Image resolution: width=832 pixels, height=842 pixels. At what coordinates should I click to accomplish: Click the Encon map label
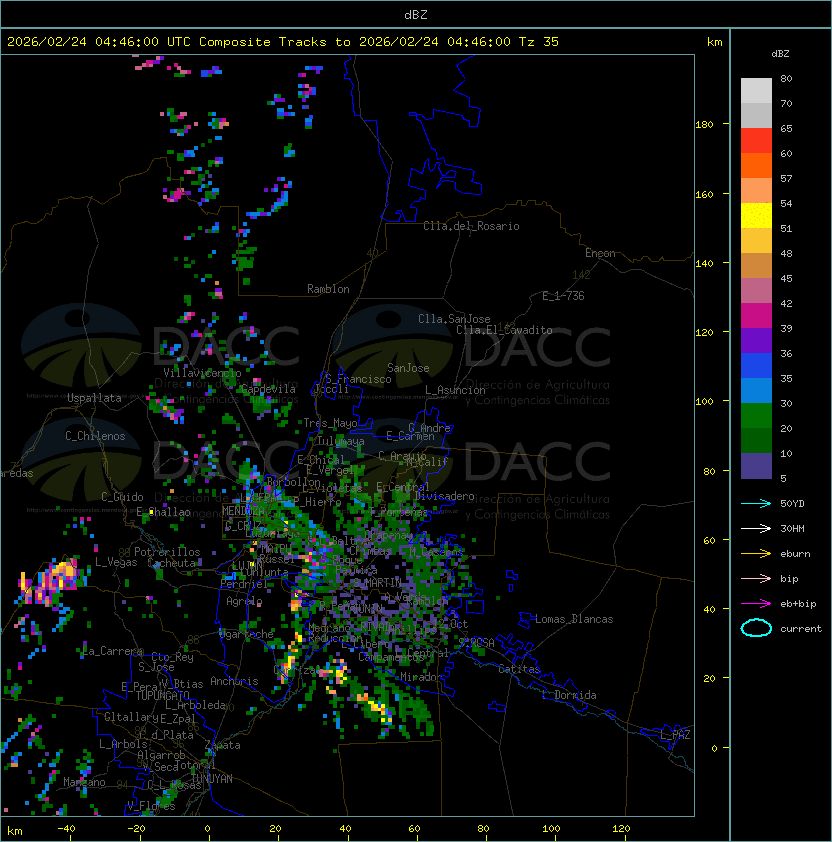point(600,253)
